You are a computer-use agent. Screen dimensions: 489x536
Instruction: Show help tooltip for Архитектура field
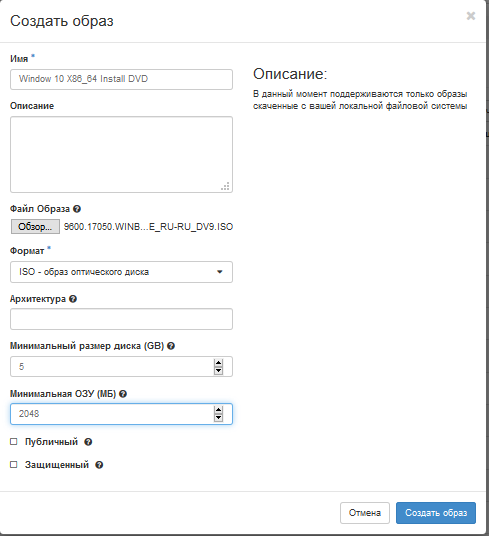coord(73,299)
